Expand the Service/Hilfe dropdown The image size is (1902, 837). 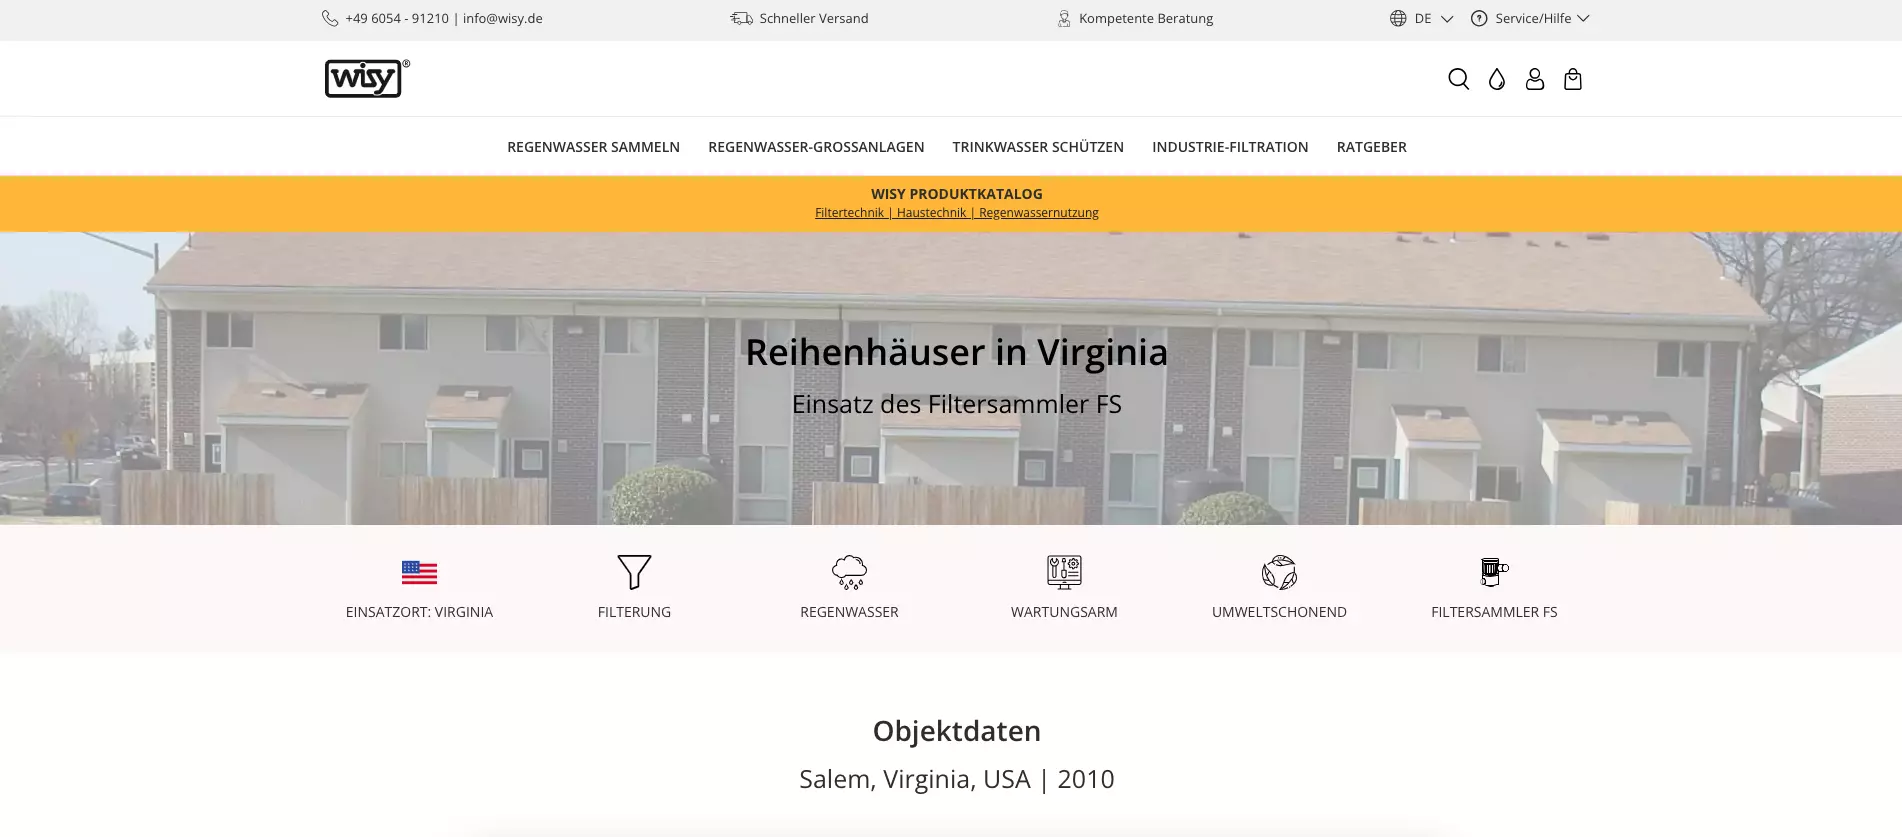1530,18
